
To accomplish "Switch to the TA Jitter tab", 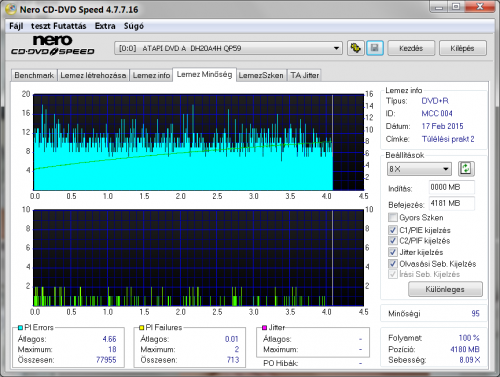I will point(305,75).
